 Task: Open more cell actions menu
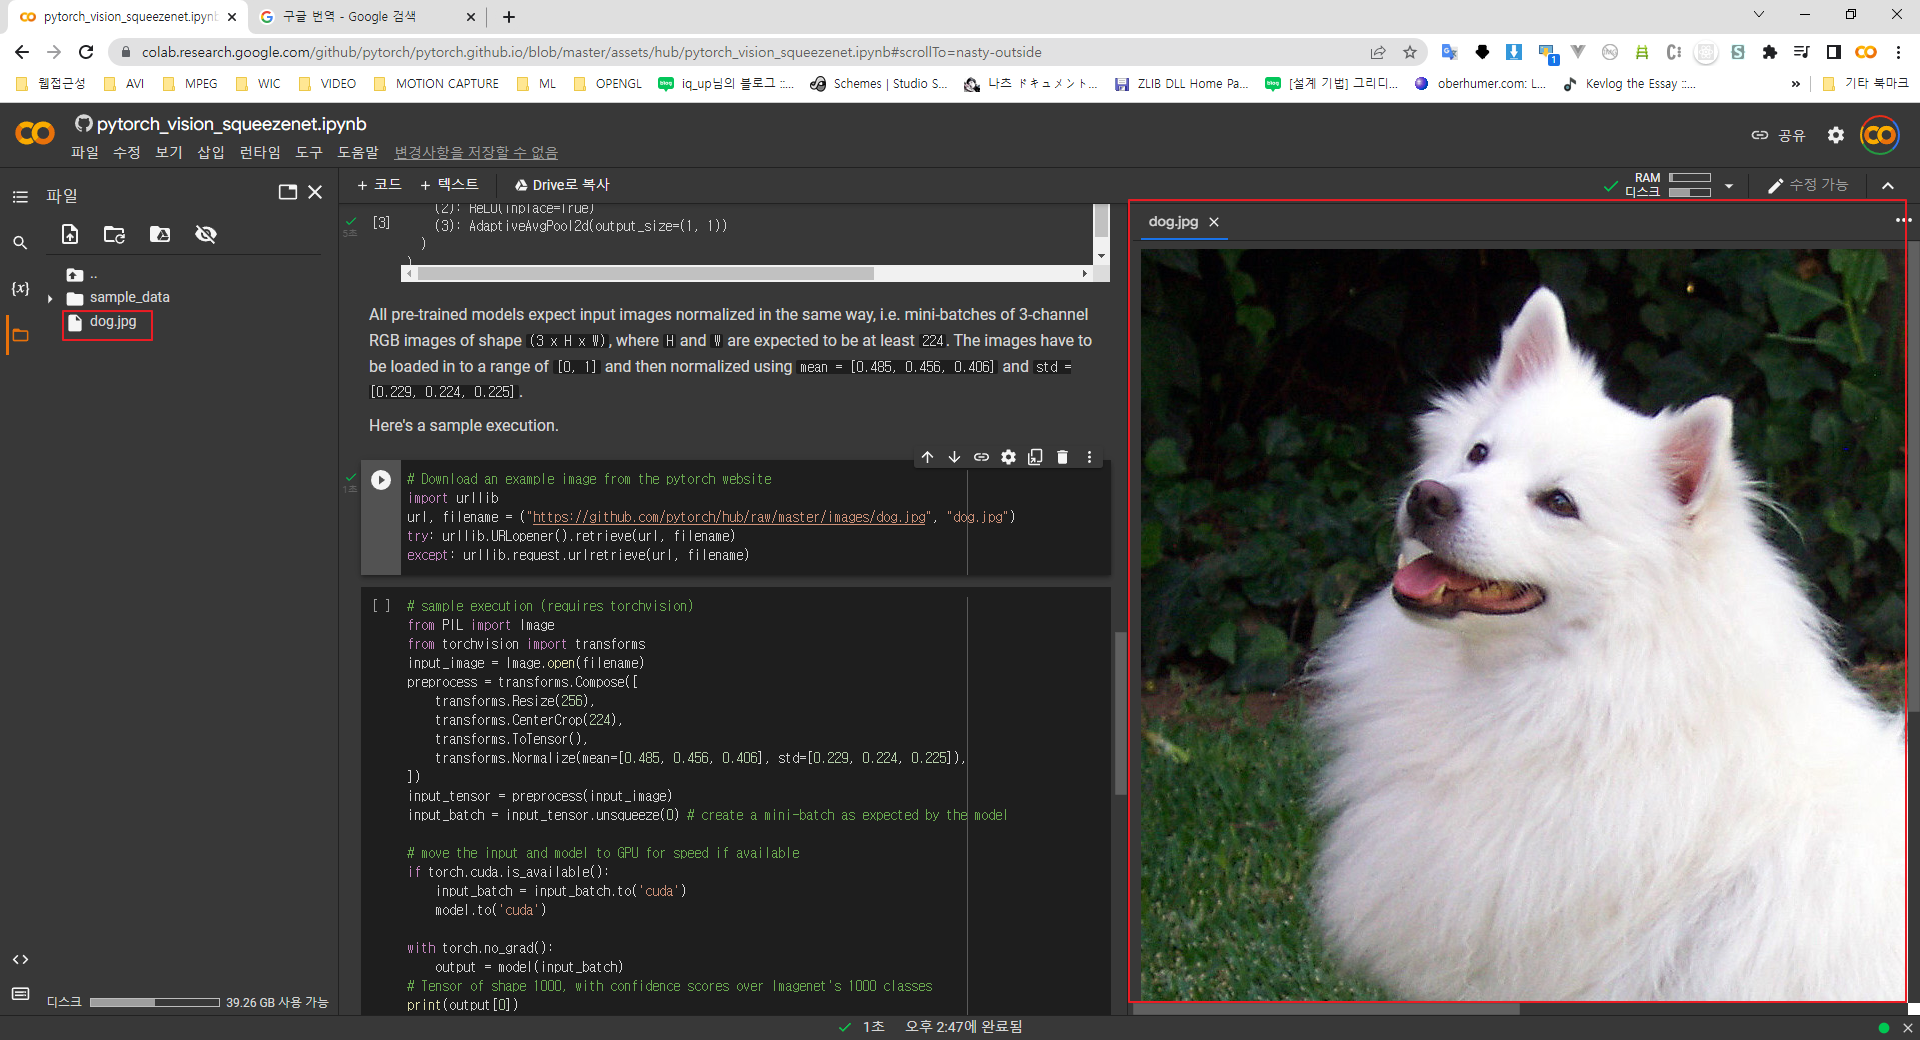[x=1090, y=457]
